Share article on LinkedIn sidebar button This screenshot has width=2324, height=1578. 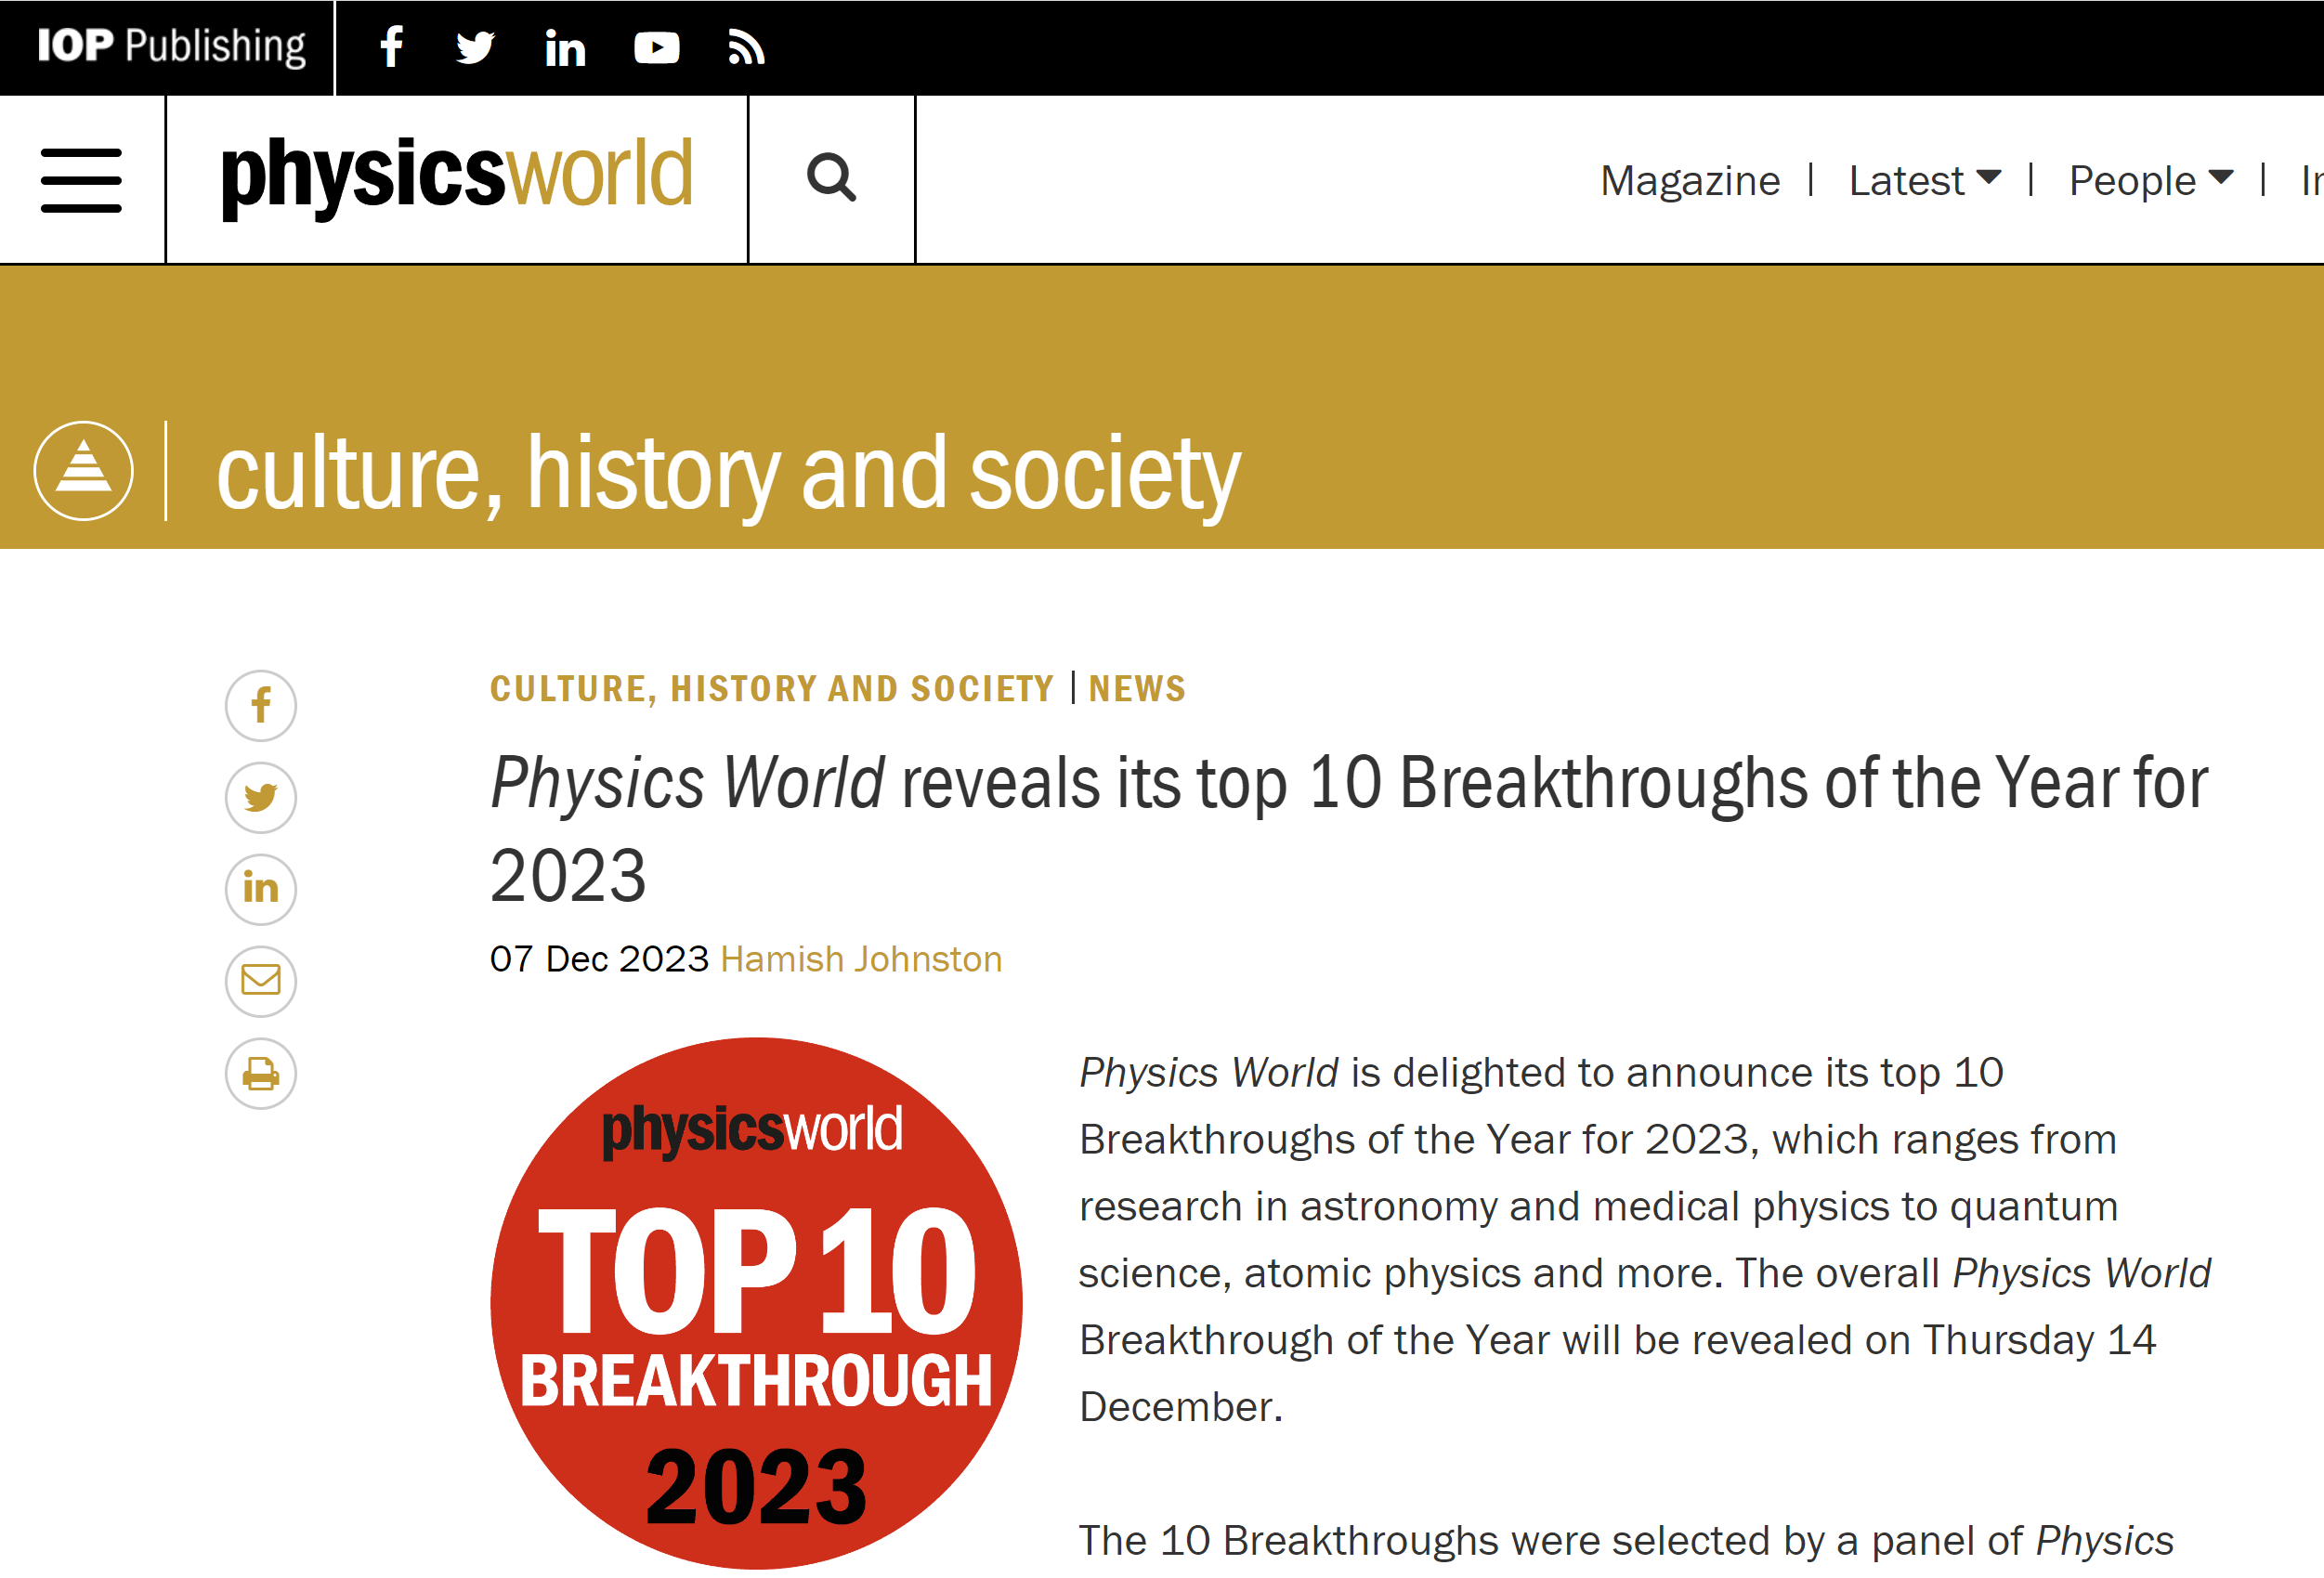[x=261, y=889]
